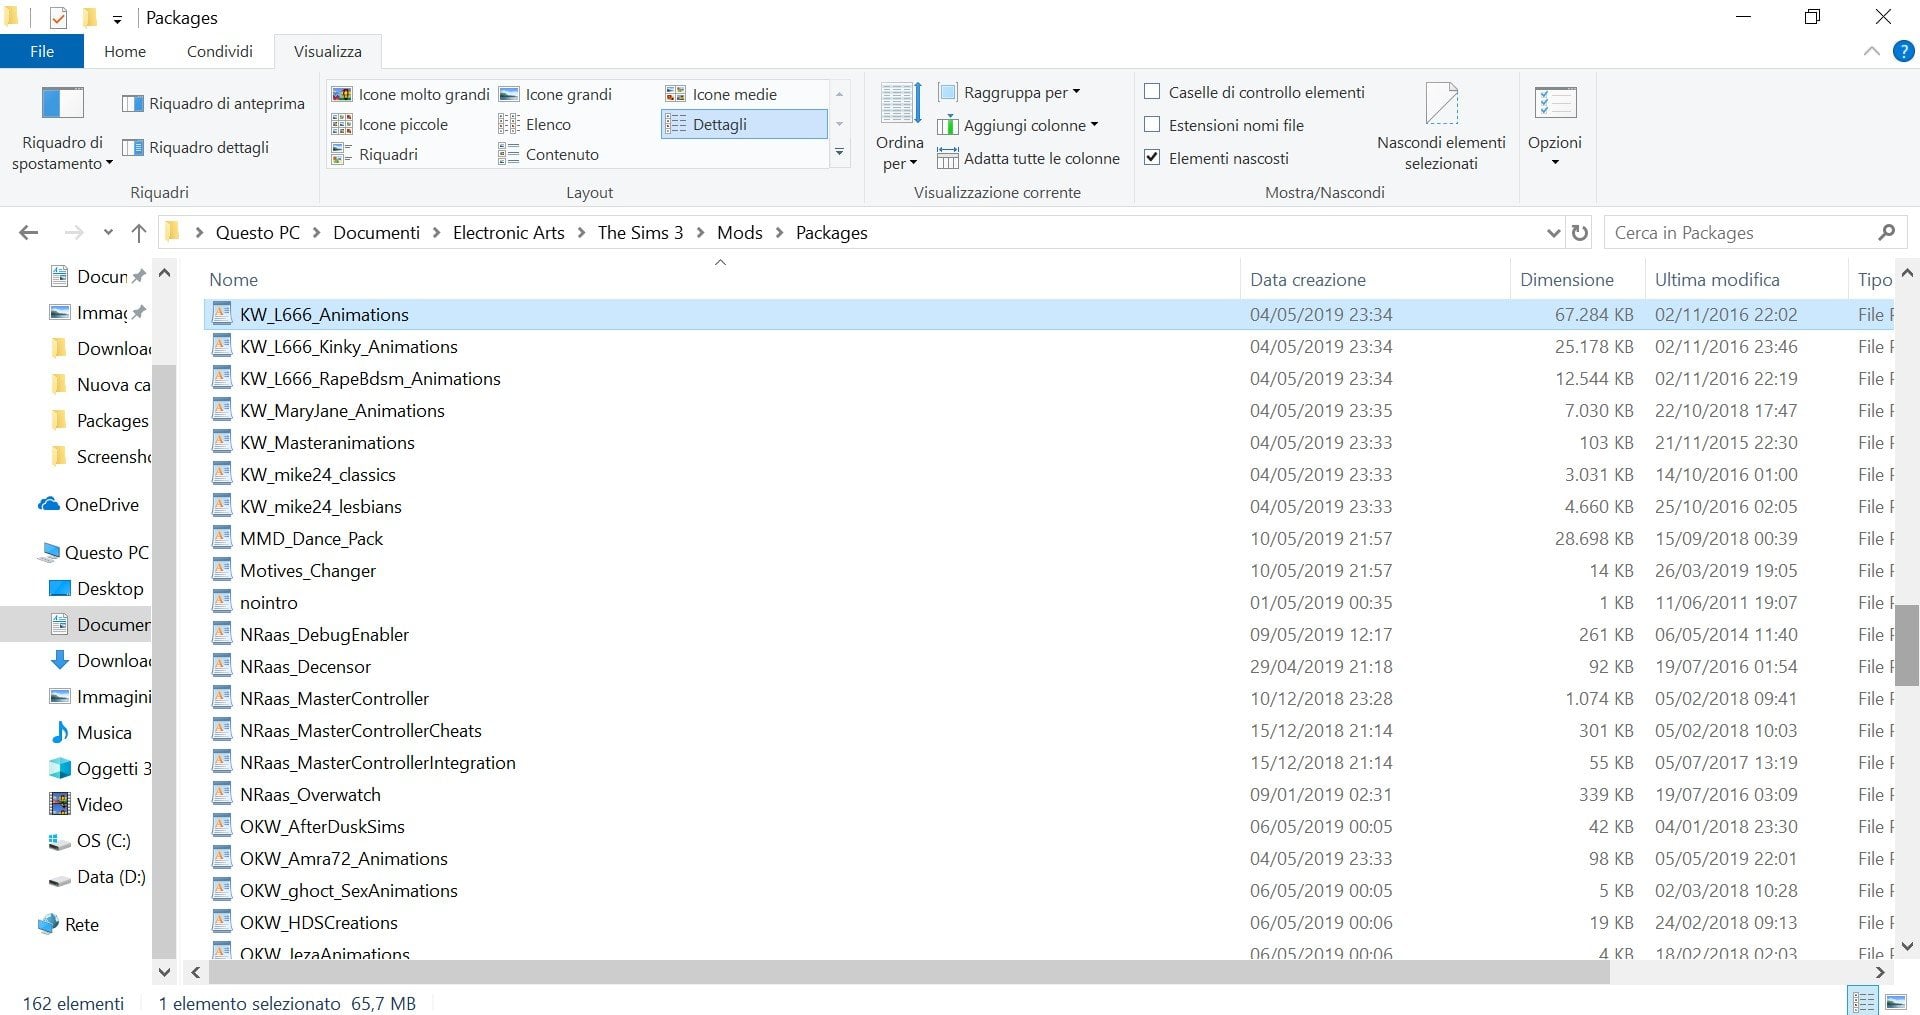The image size is (1920, 1015).
Task: Toggle the Riquadro dettagli pane
Action: (195, 147)
